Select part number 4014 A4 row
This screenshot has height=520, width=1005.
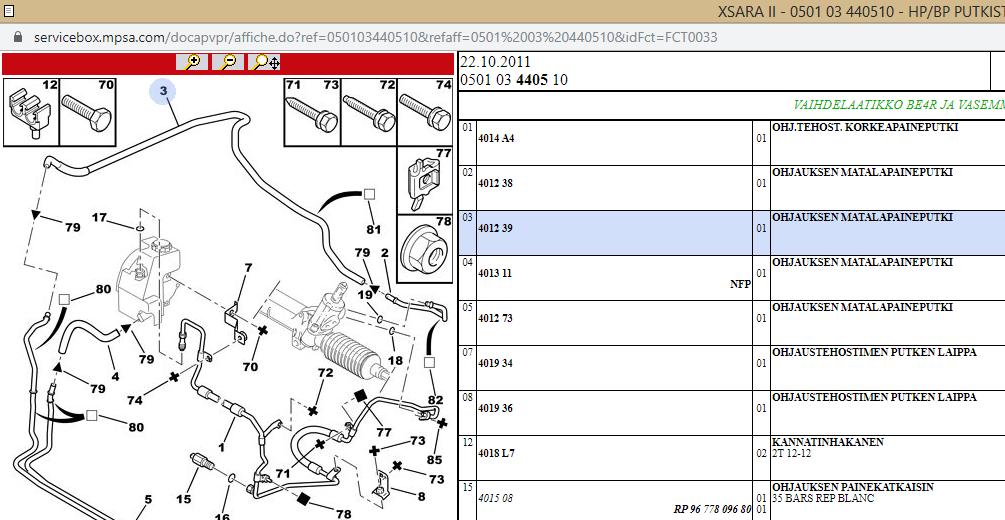point(496,138)
